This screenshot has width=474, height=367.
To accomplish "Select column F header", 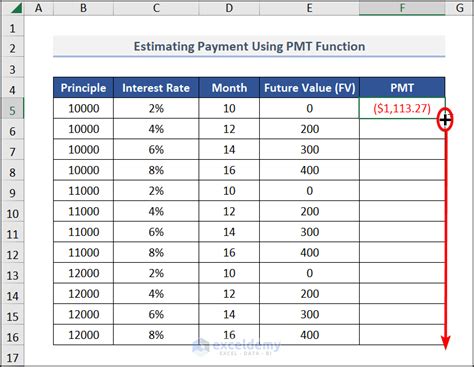I will (402, 8).
